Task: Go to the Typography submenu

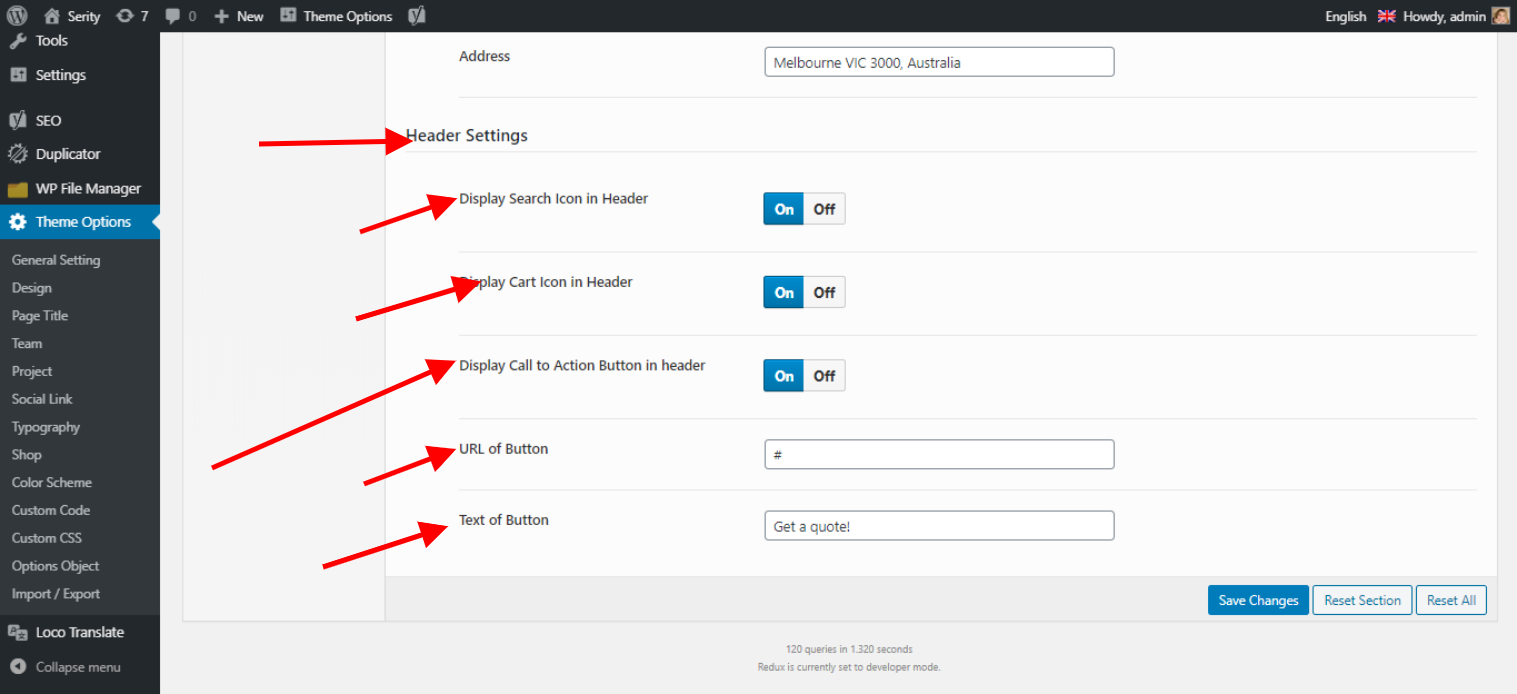Action: [46, 427]
